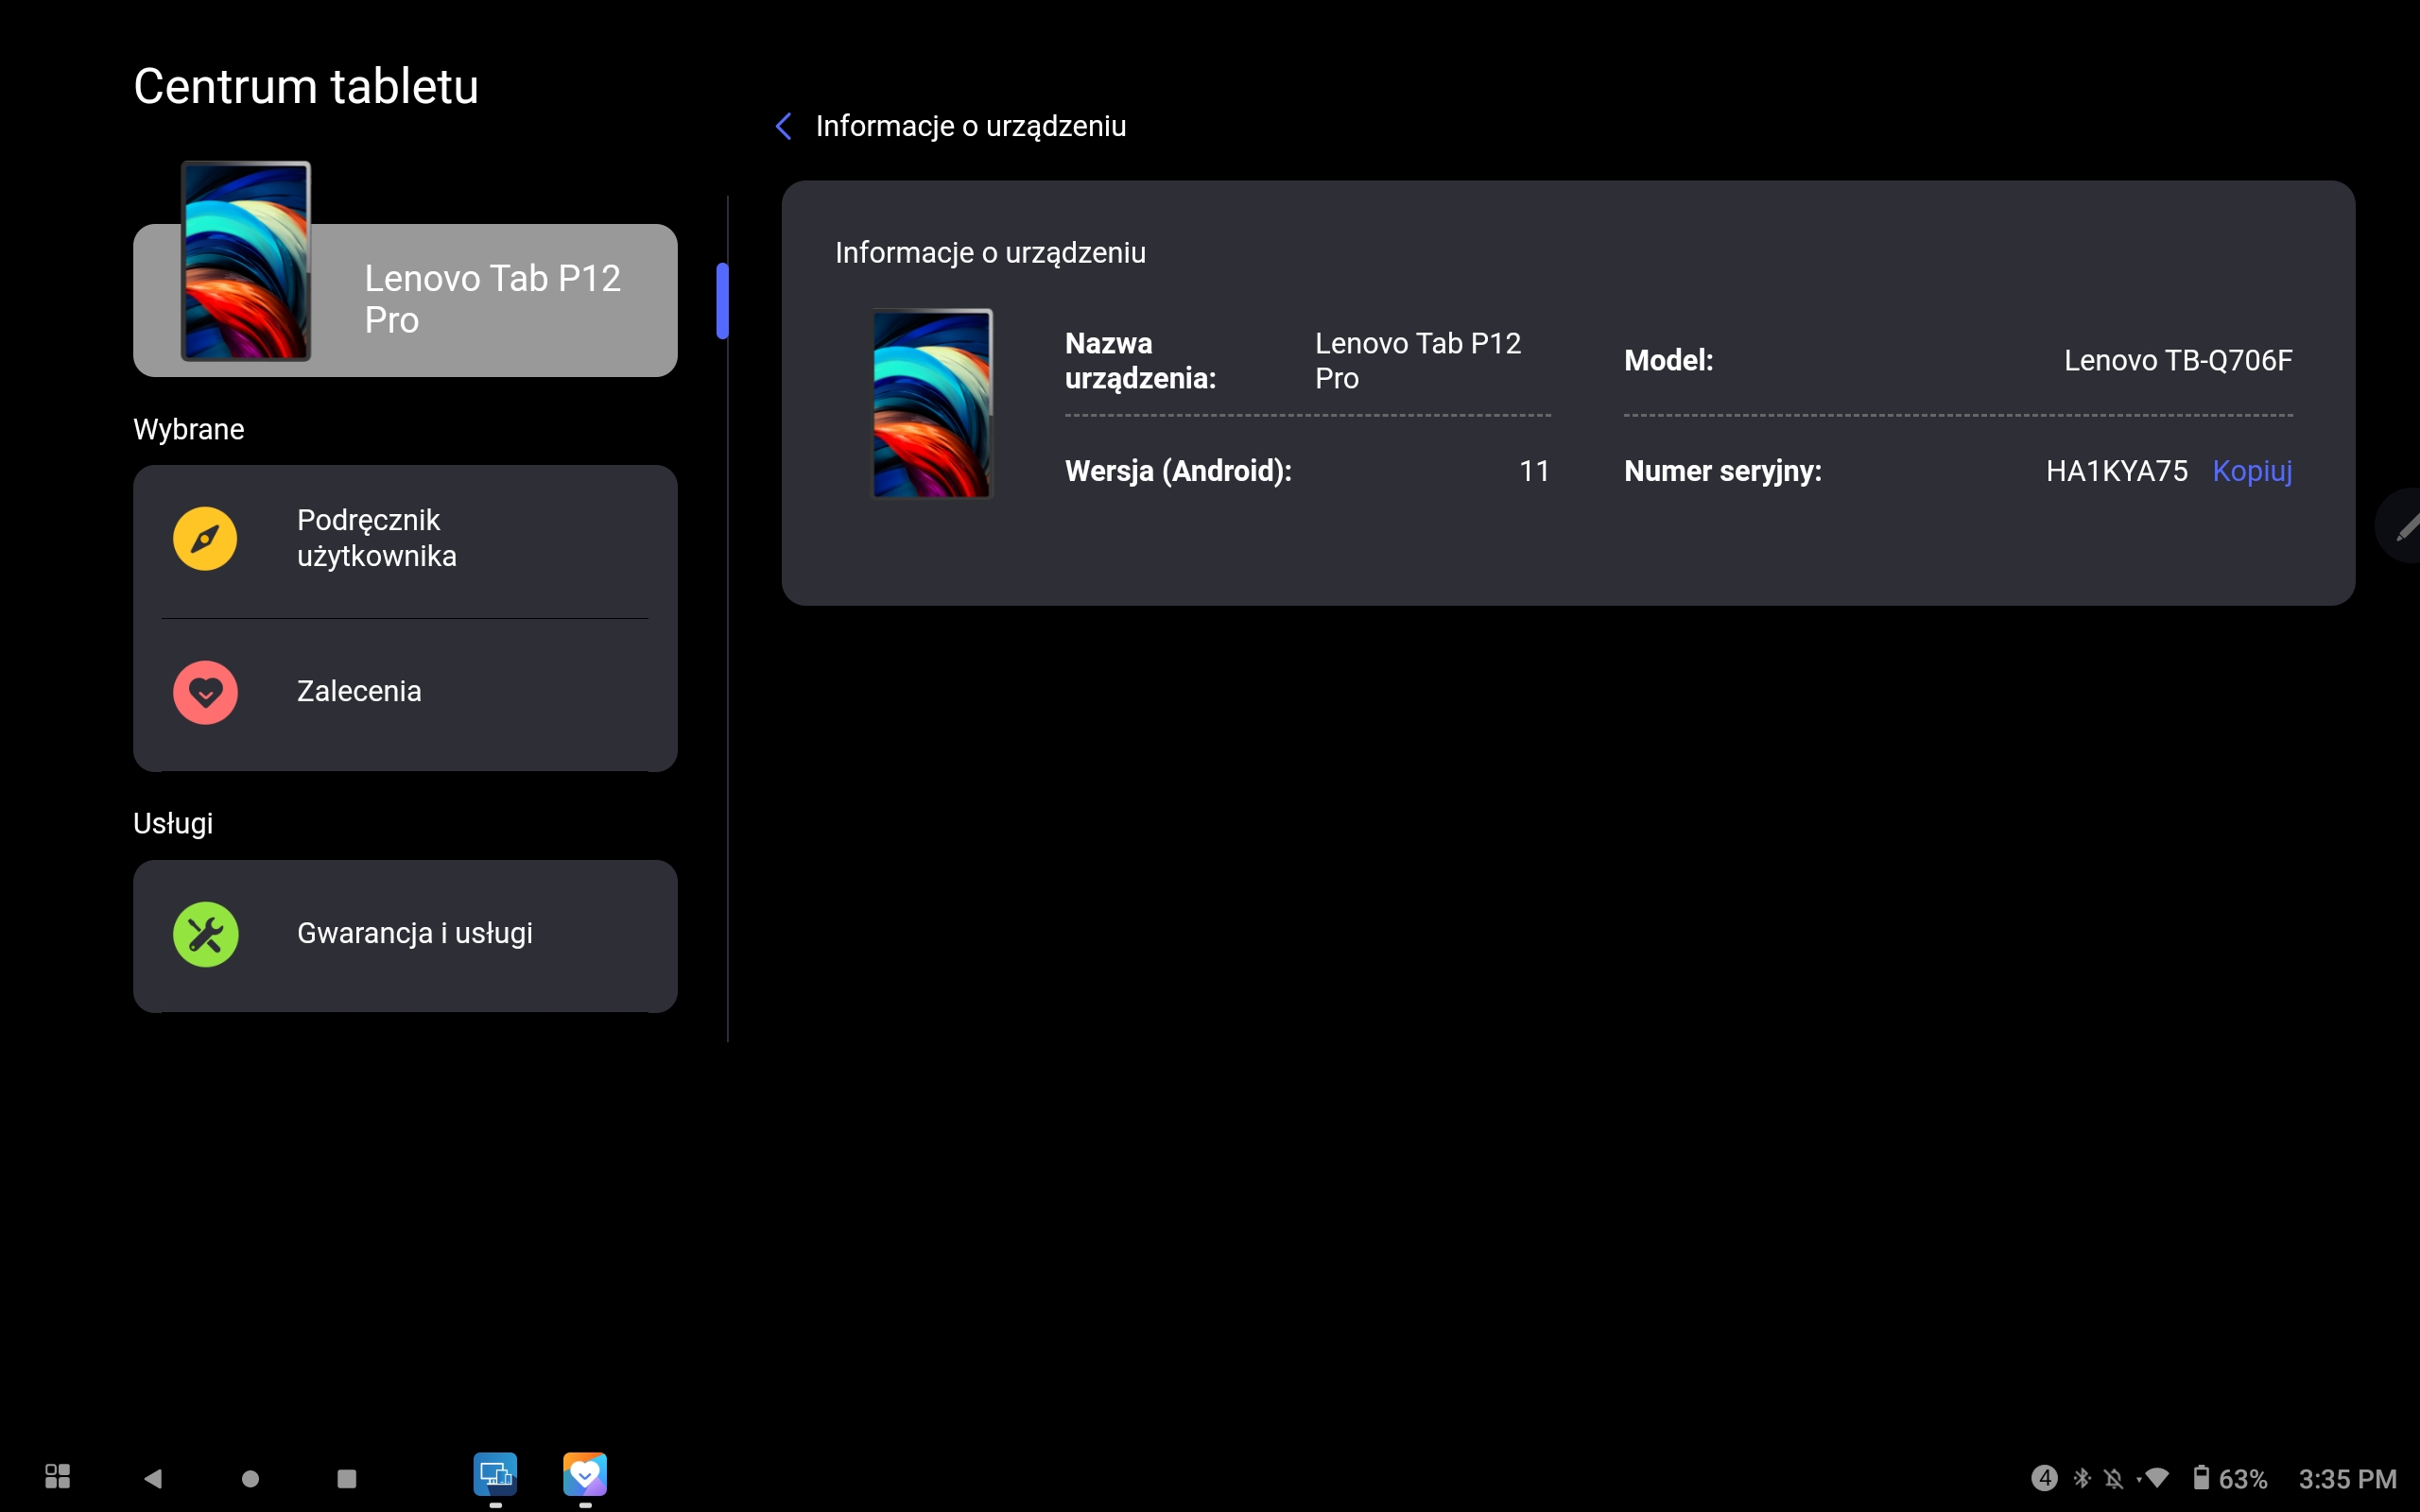
Task: Tap the Back navigation triangle
Action: [152, 1478]
